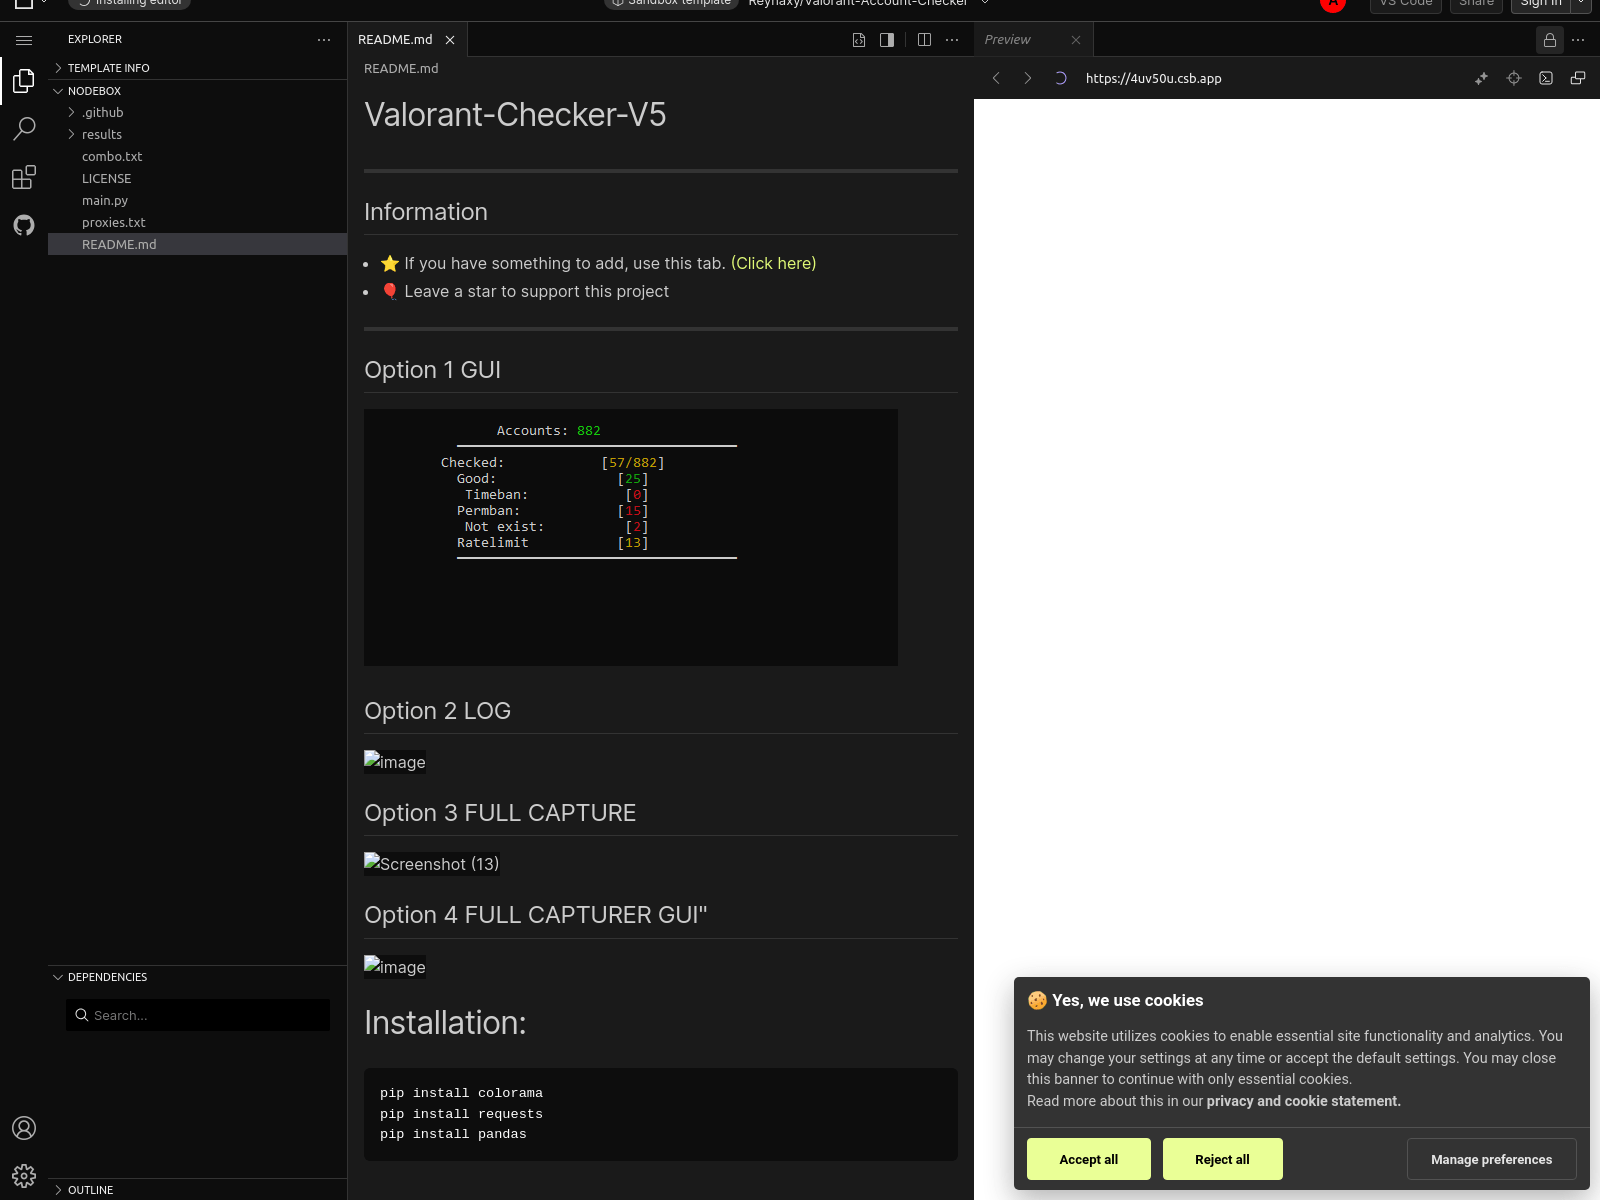The height and width of the screenshot is (1200, 1600).
Task: Click broken image under Option 4 heading
Action: coord(395,967)
